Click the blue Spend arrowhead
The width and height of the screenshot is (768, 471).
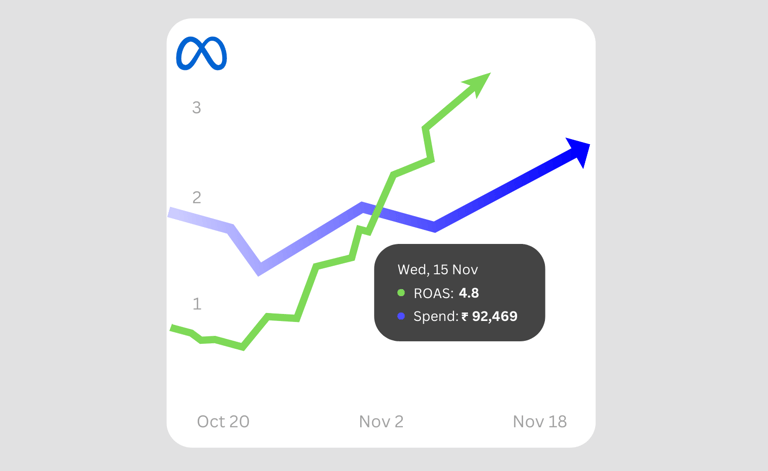(578, 152)
